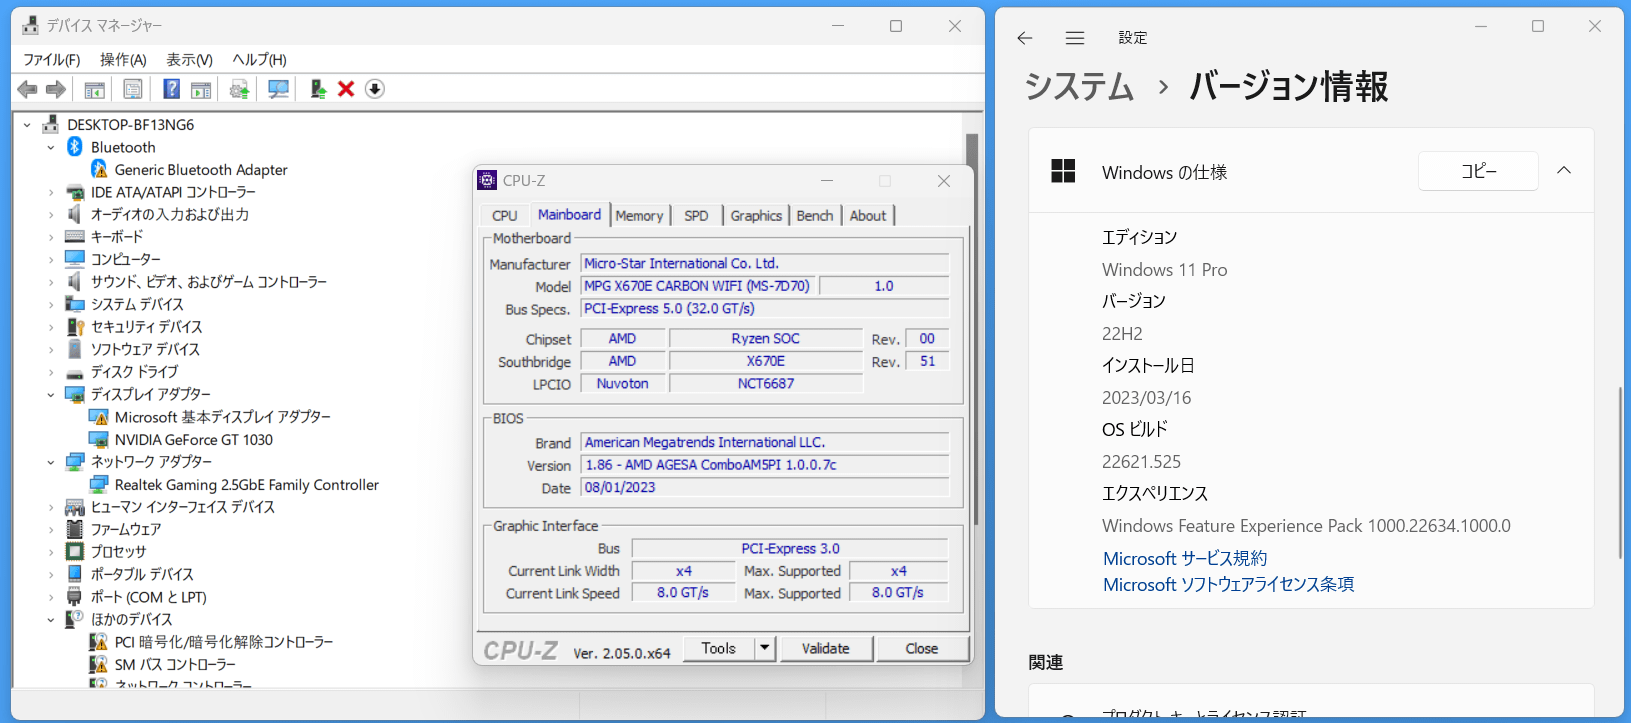1631x723 pixels.
Task: Click the NVIDIA GeForce GT 1030 device icon
Action: click(99, 439)
